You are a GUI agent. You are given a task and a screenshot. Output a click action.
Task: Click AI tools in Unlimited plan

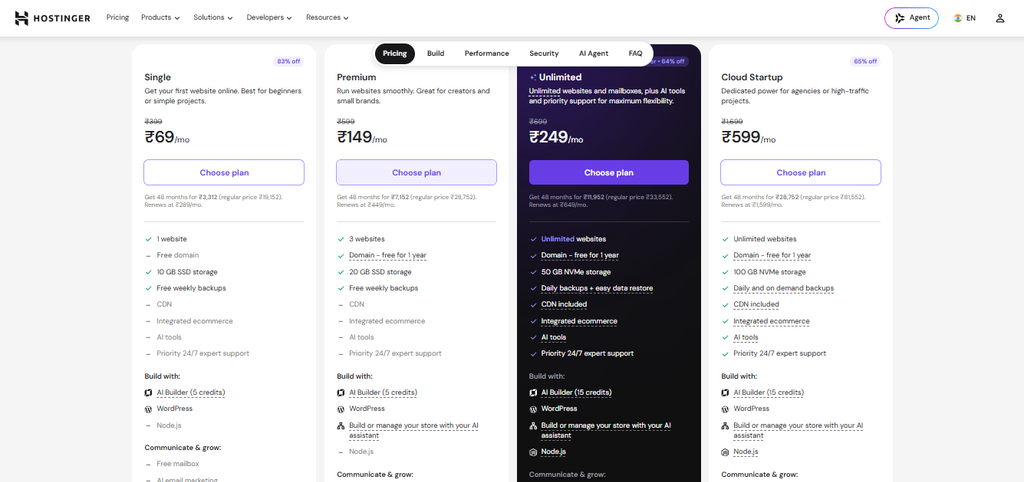[x=553, y=338]
